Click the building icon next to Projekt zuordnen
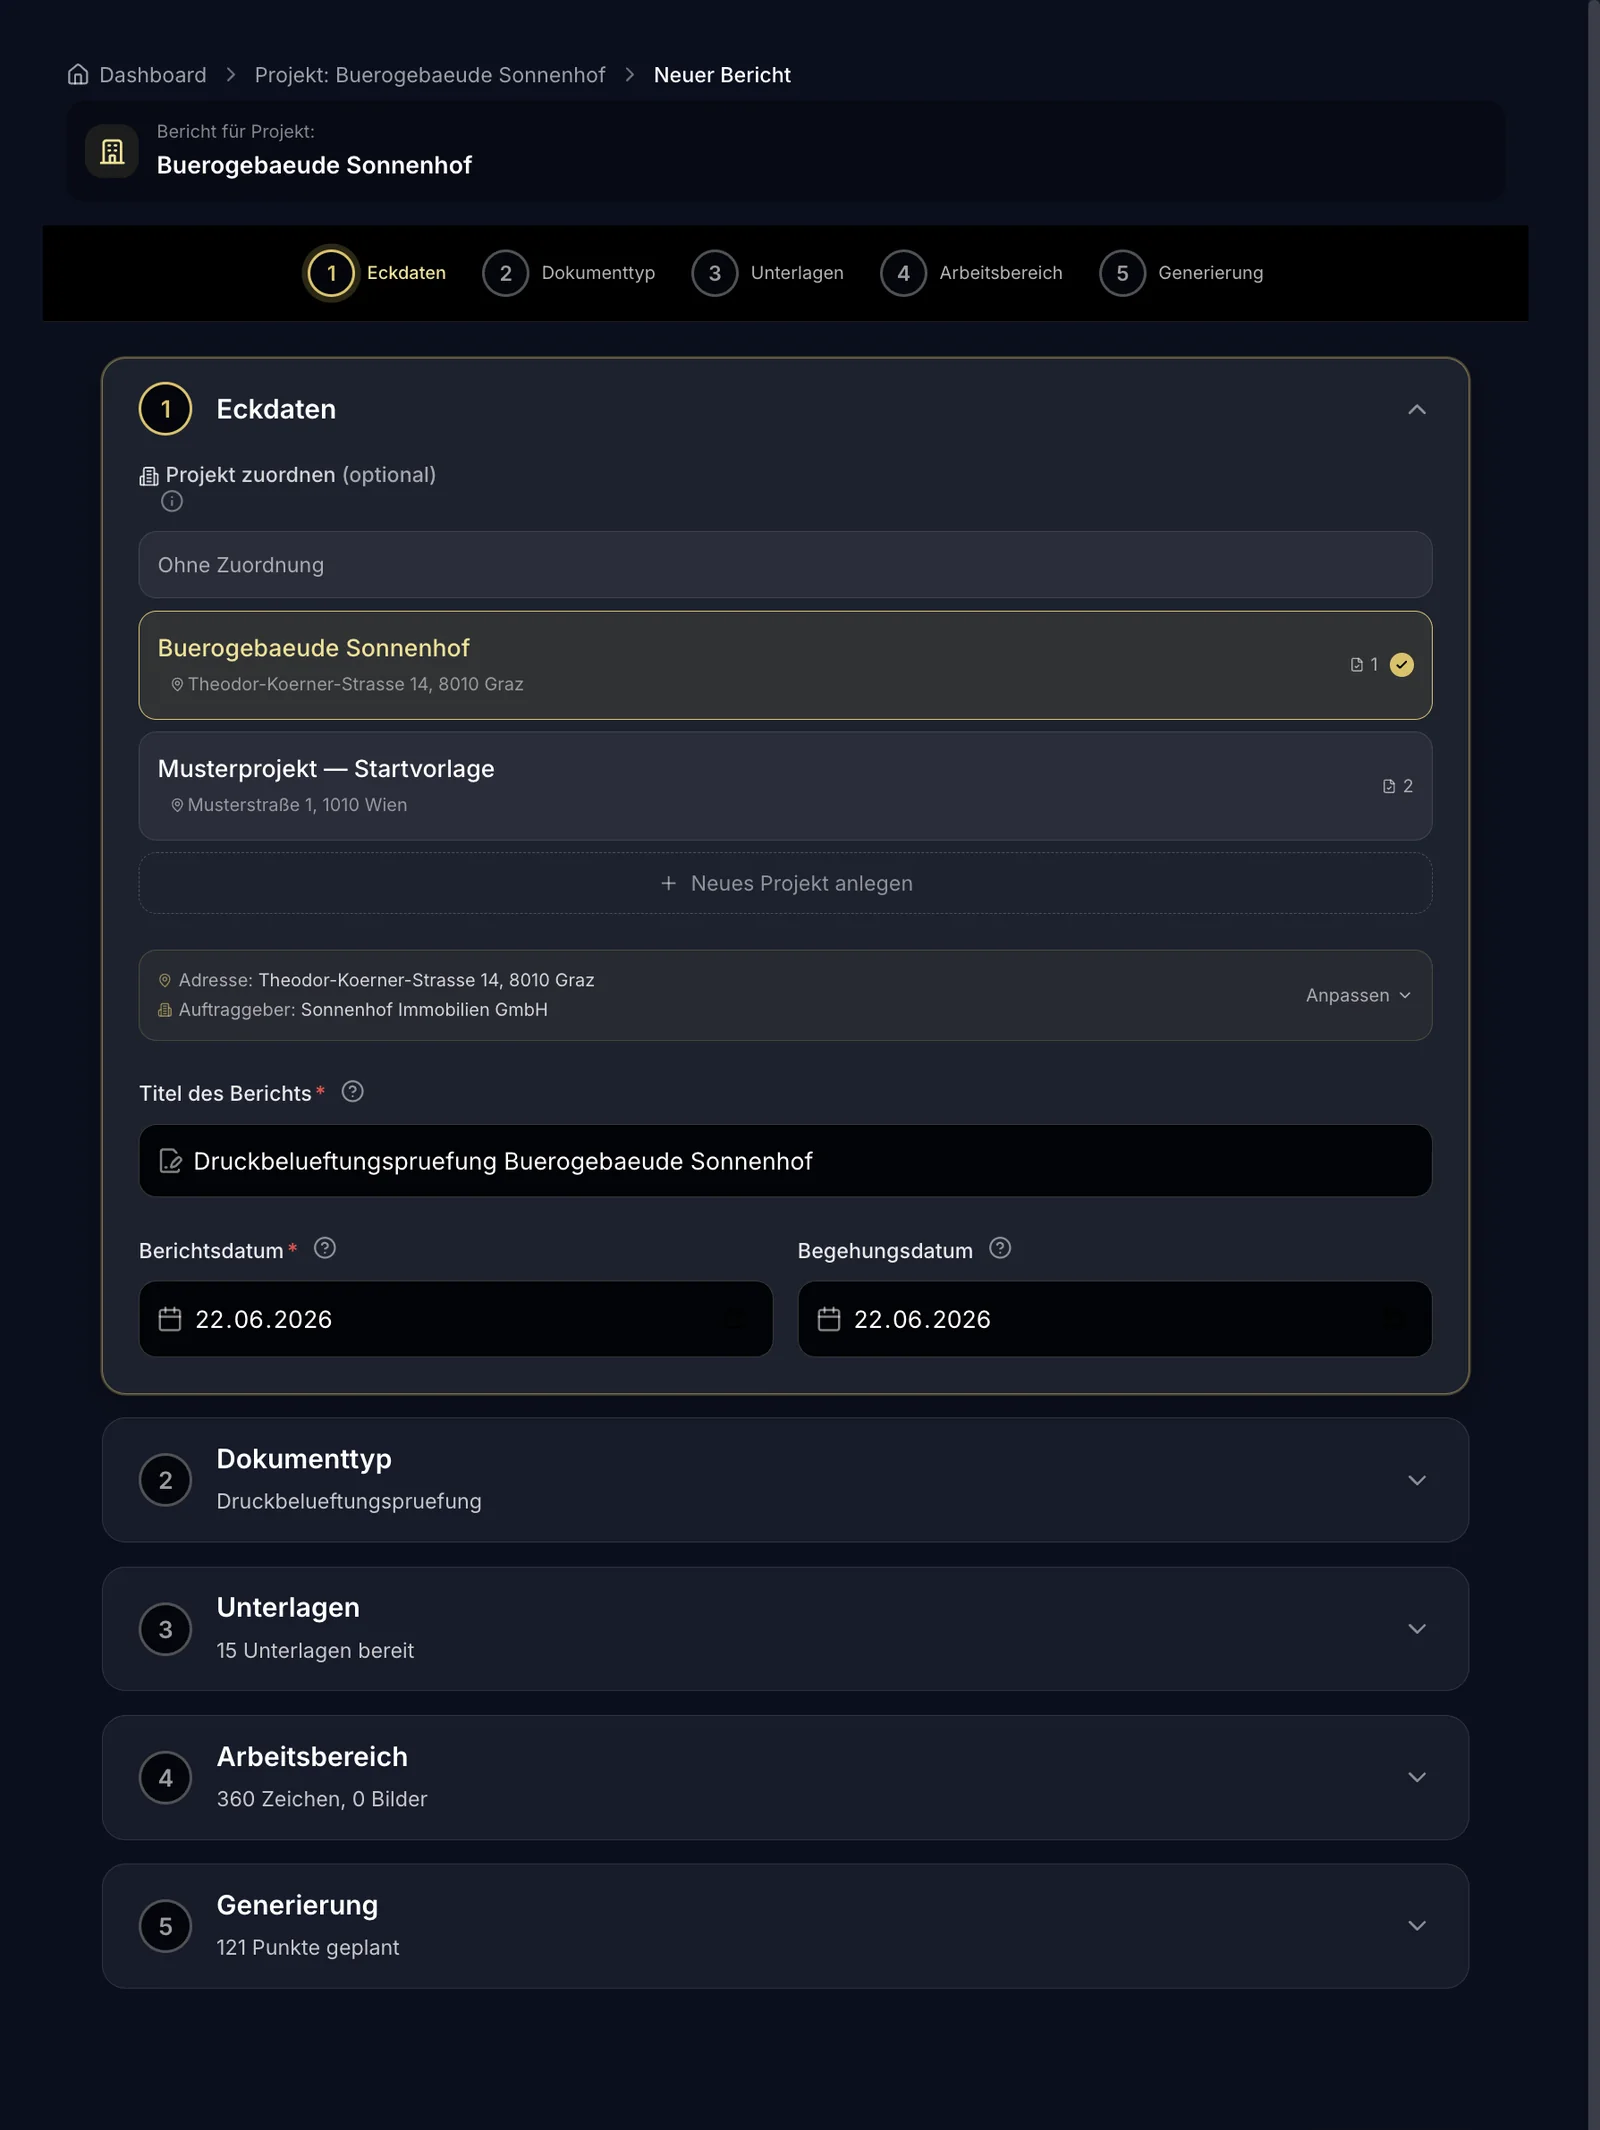1600x2130 pixels. (x=149, y=476)
